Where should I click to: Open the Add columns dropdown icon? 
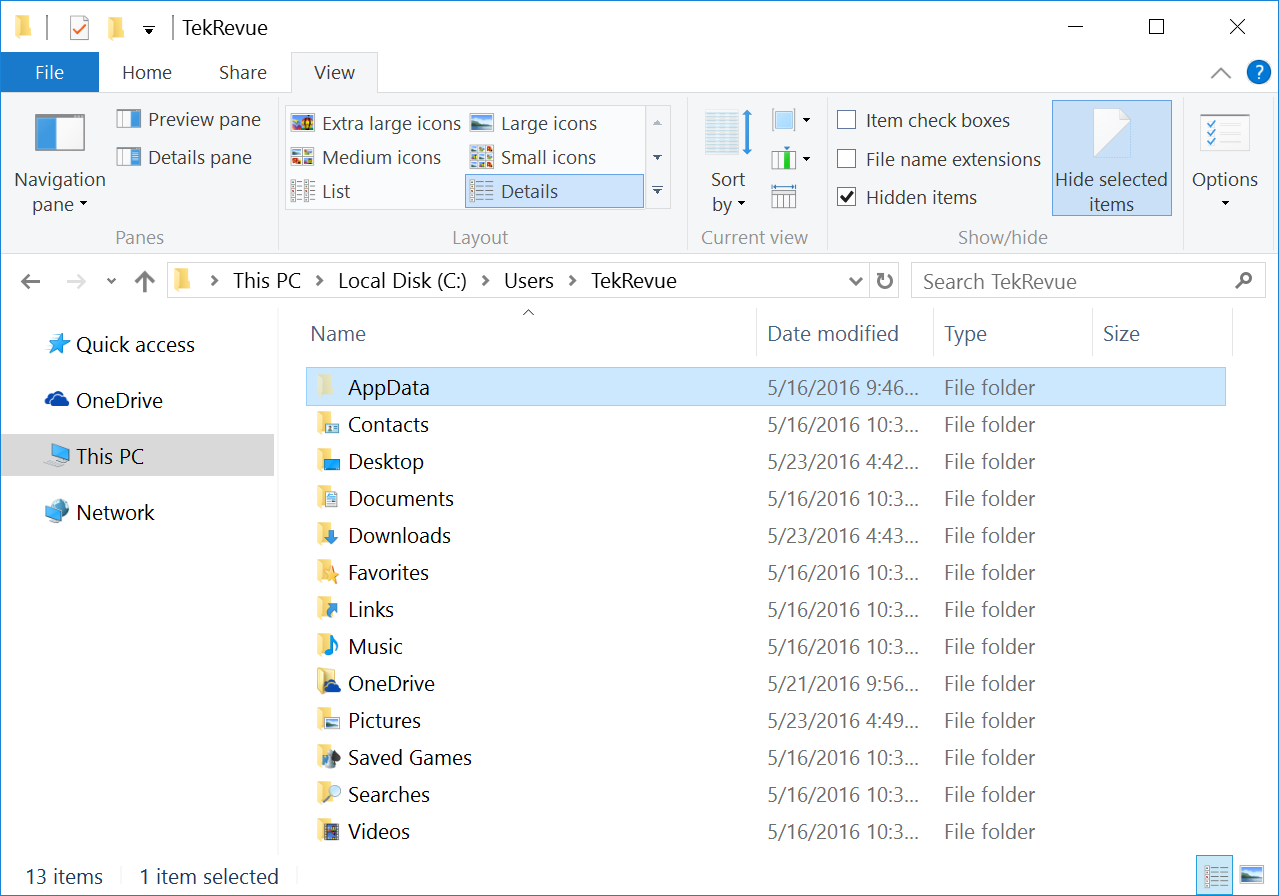tap(791, 159)
